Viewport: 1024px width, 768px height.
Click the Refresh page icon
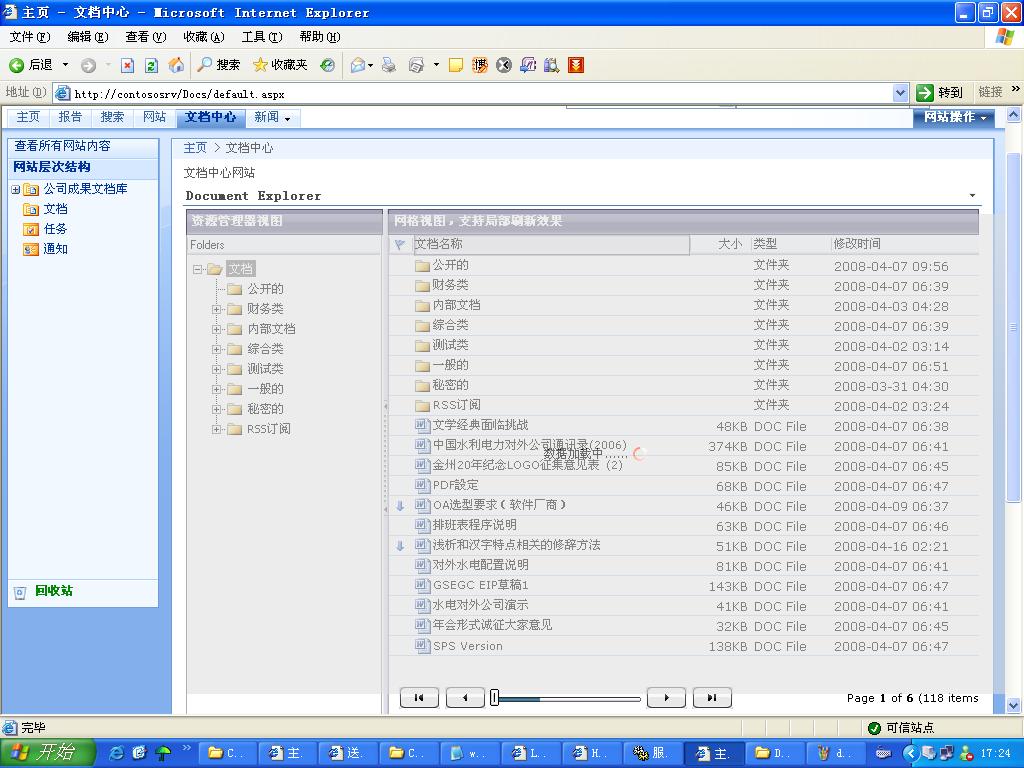(151, 65)
